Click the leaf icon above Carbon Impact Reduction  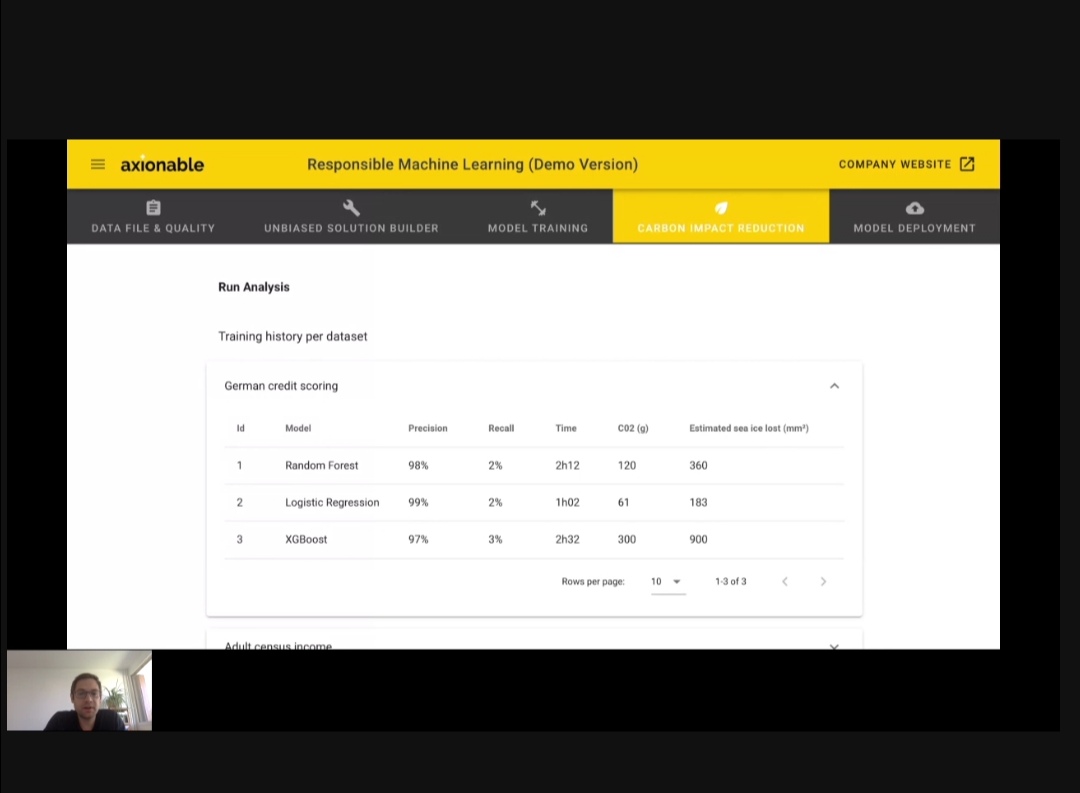pyautogui.click(x=721, y=207)
